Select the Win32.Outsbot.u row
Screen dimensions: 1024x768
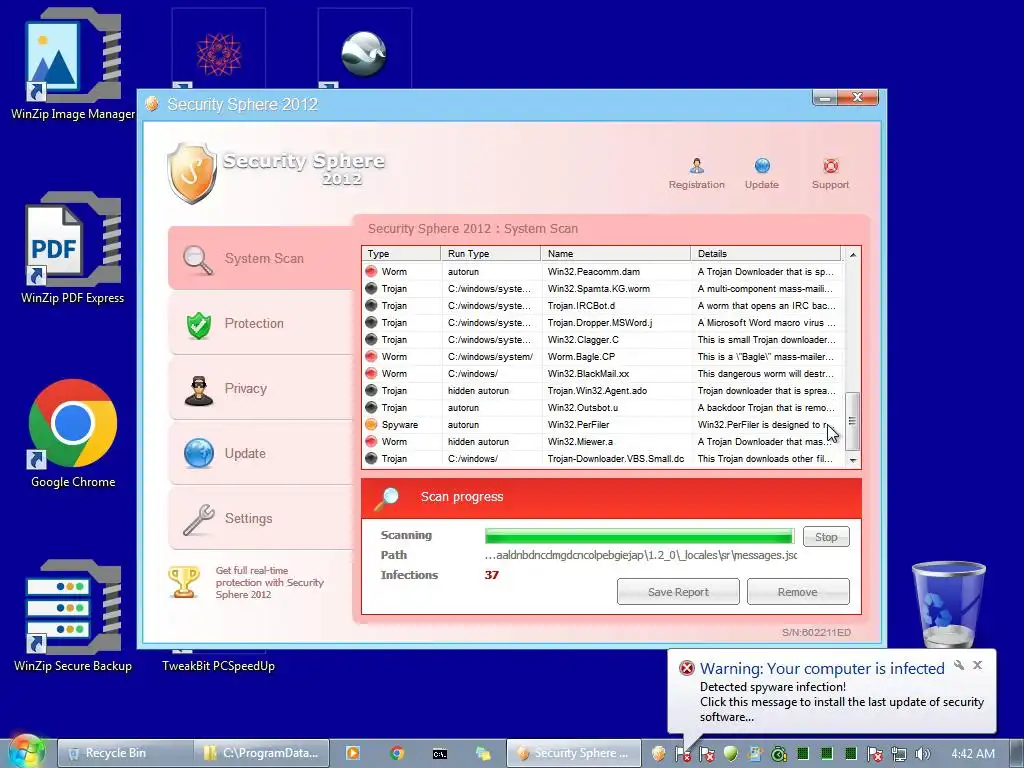[x=602, y=408]
